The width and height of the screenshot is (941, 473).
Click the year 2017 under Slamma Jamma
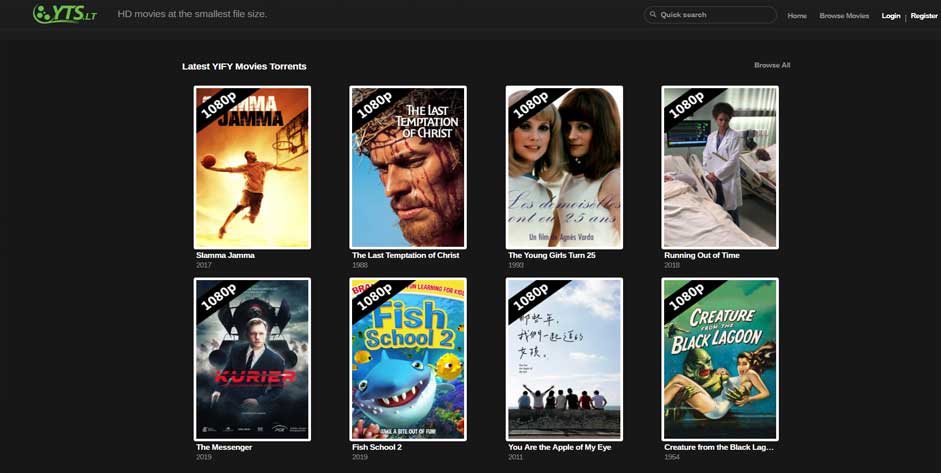pos(203,265)
